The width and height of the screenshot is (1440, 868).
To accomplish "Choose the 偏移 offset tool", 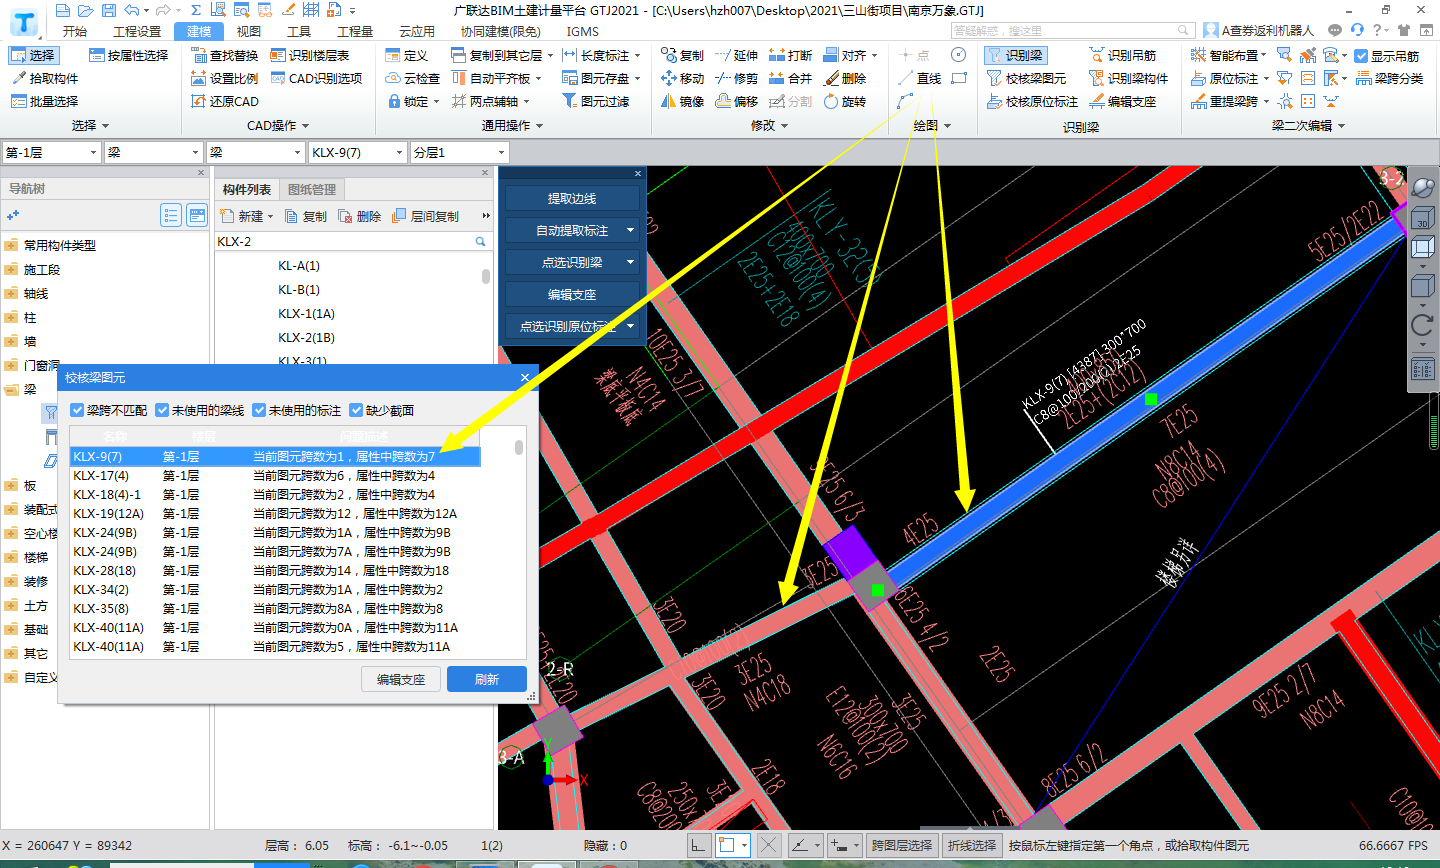I will pyautogui.click(x=736, y=101).
